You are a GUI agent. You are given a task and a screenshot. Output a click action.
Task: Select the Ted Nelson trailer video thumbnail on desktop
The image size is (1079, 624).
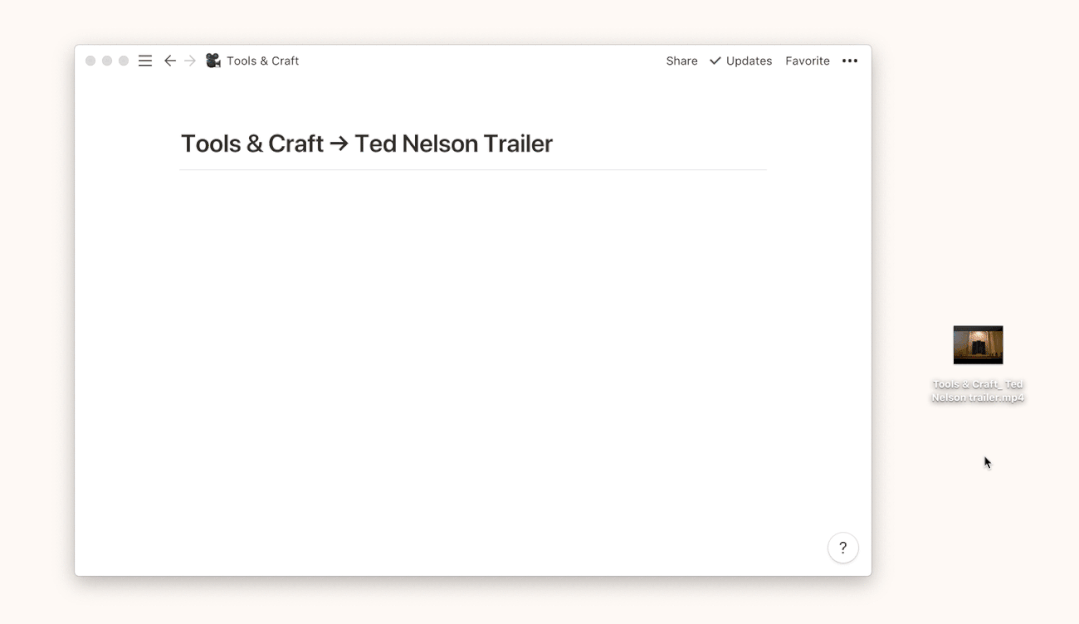pos(977,345)
